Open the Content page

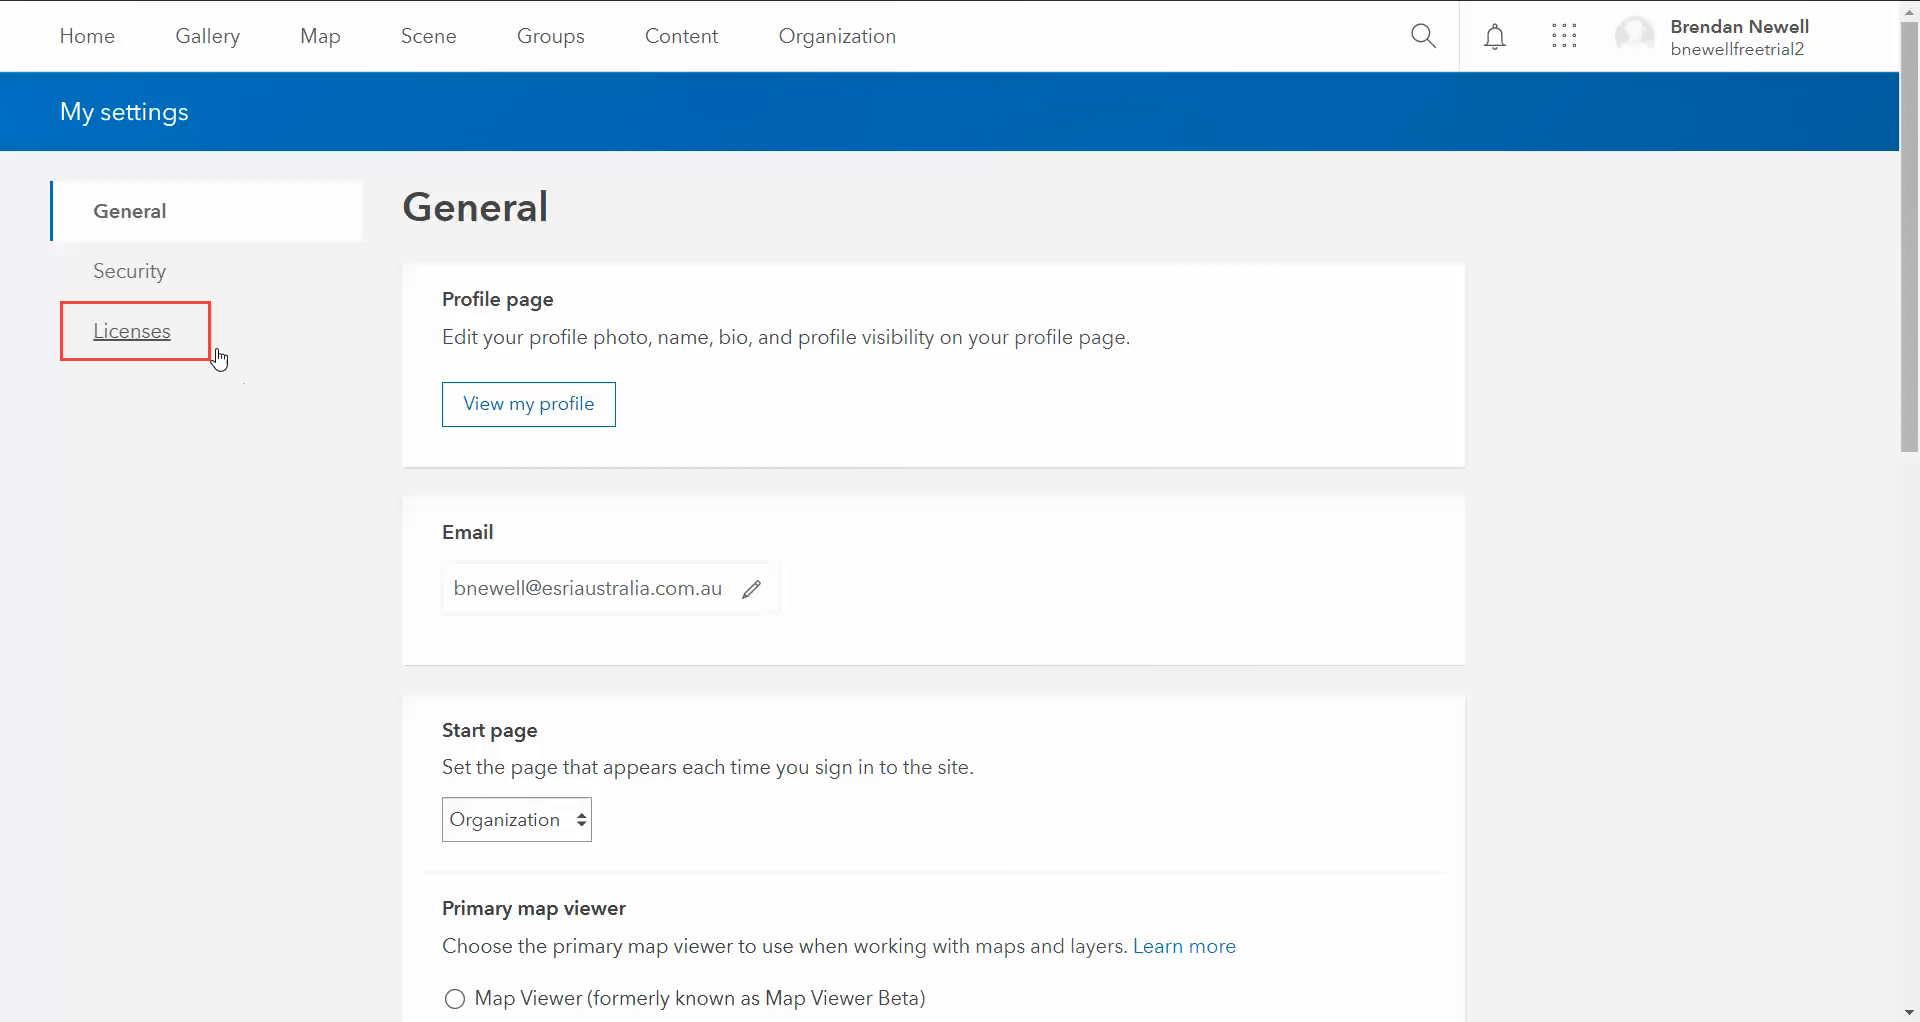click(x=681, y=36)
